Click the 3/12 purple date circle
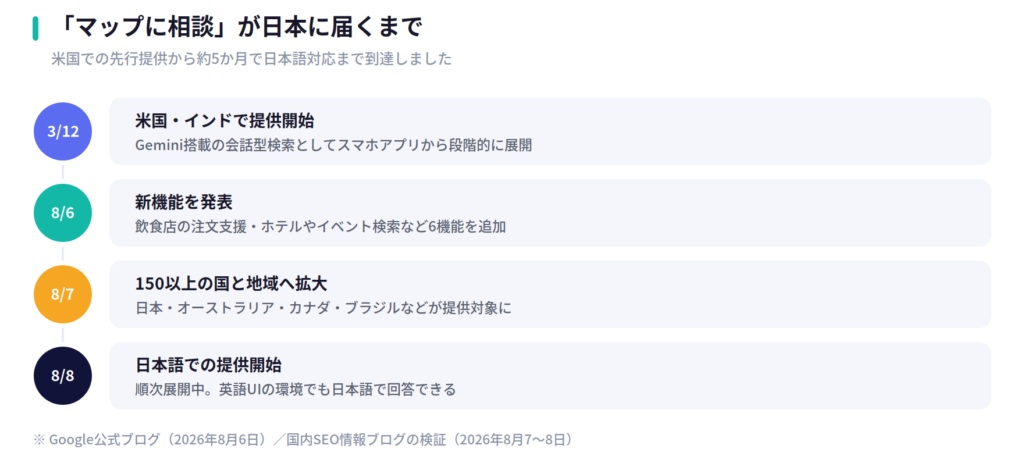The image size is (1024, 463). pos(63,131)
